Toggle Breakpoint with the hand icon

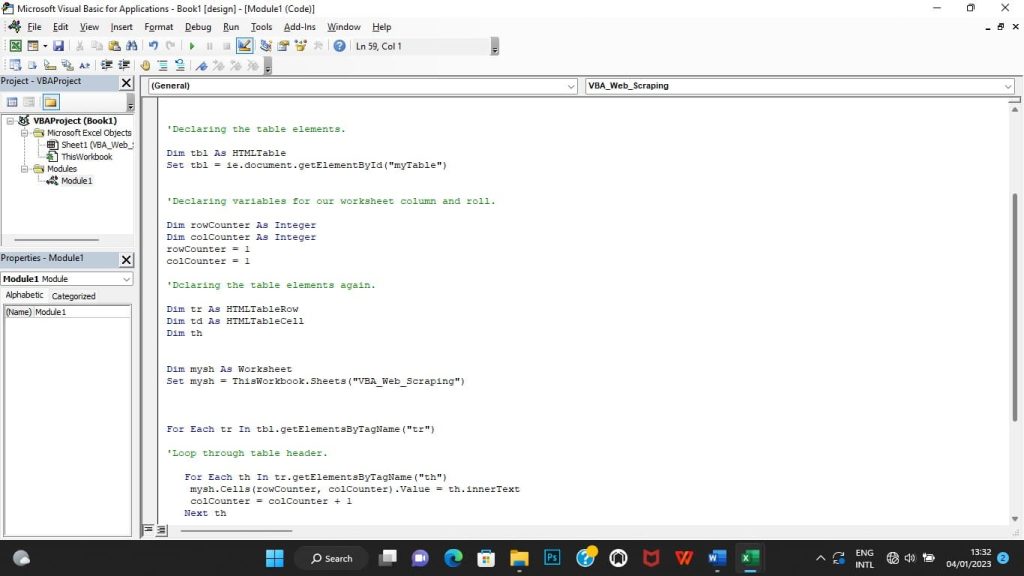145,65
